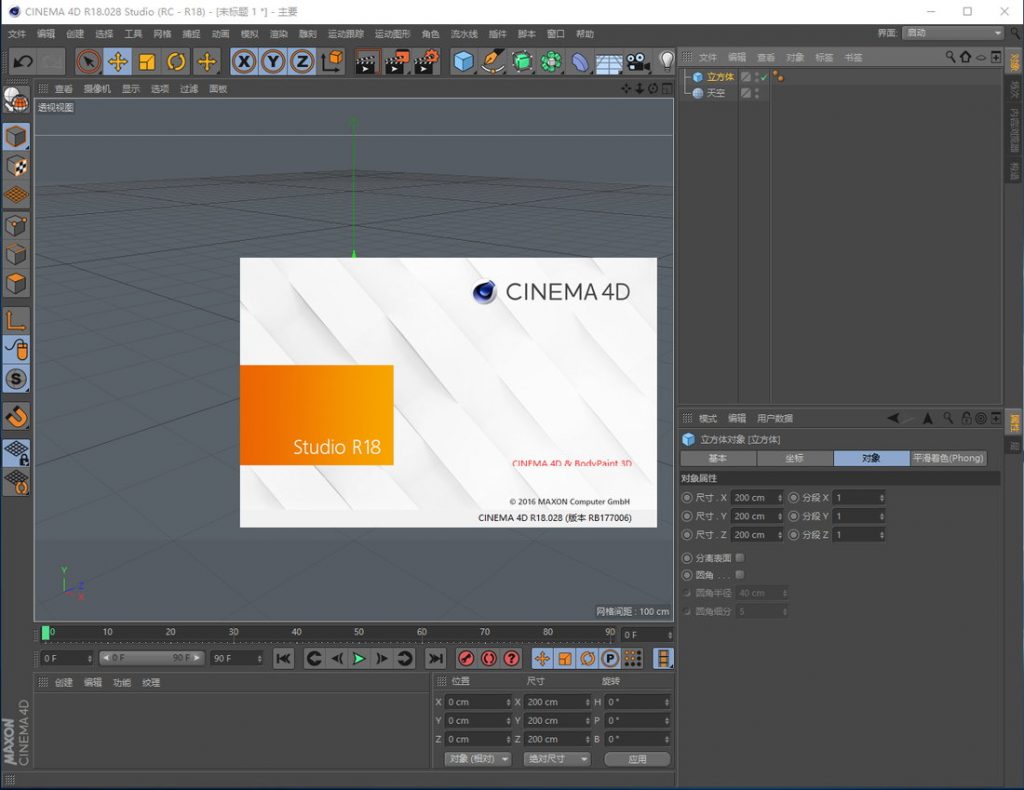Click the Render Settings clapperboard with gear
The image size is (1024, 790).
[427, 62]
